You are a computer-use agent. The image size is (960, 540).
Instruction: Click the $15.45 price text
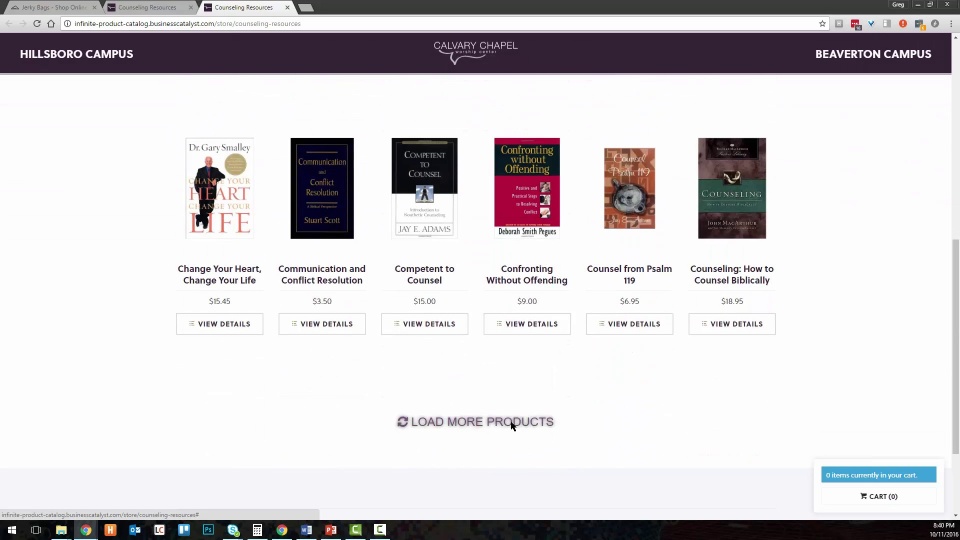click(220, 301)
